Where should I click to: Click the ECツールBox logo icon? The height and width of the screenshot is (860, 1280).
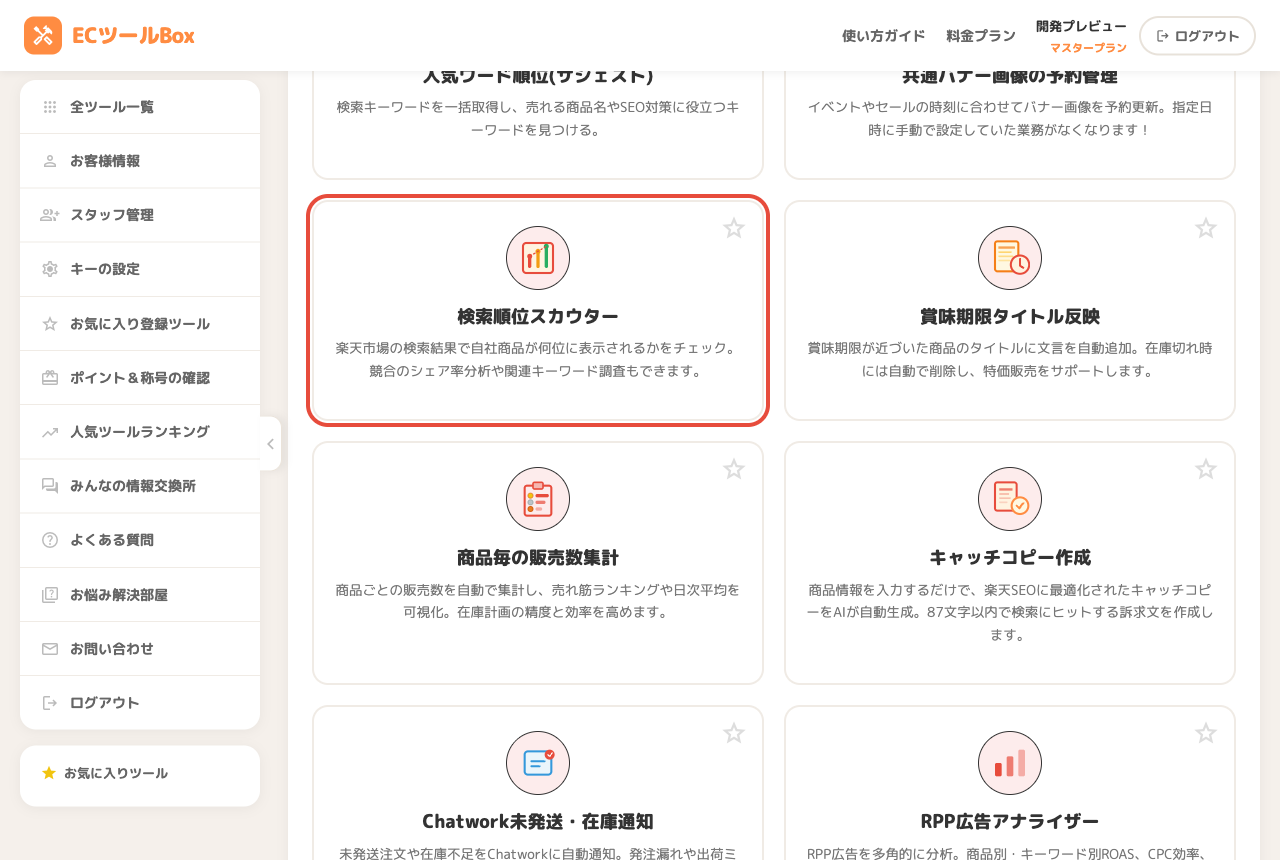(43, 35)
